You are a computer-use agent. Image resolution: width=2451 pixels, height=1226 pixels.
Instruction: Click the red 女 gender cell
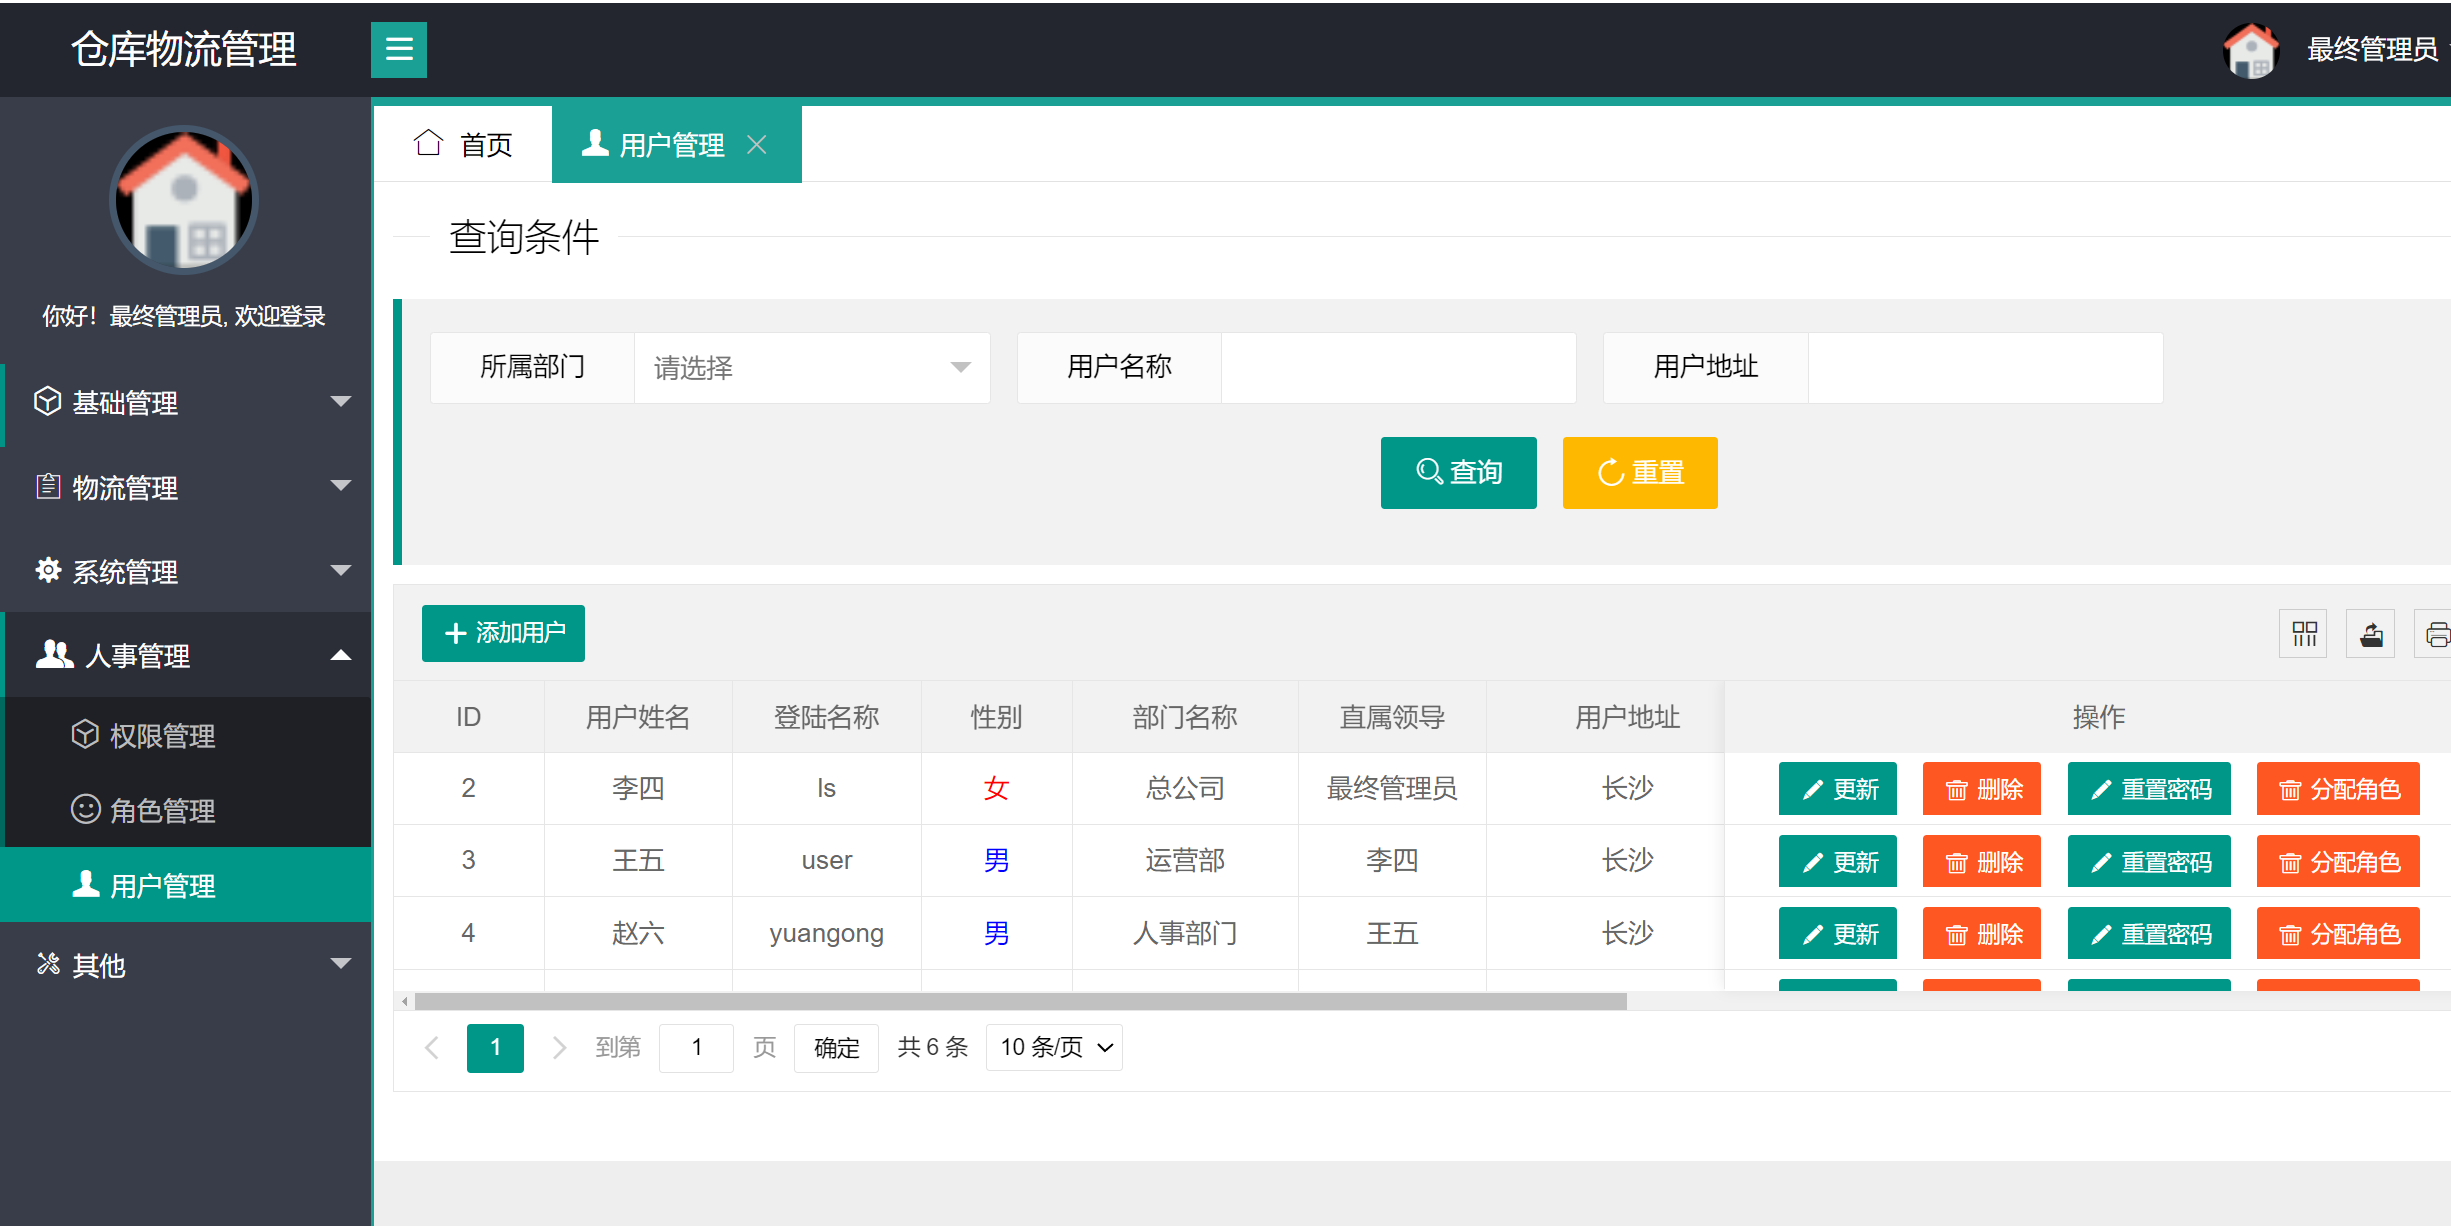(996, 788)
